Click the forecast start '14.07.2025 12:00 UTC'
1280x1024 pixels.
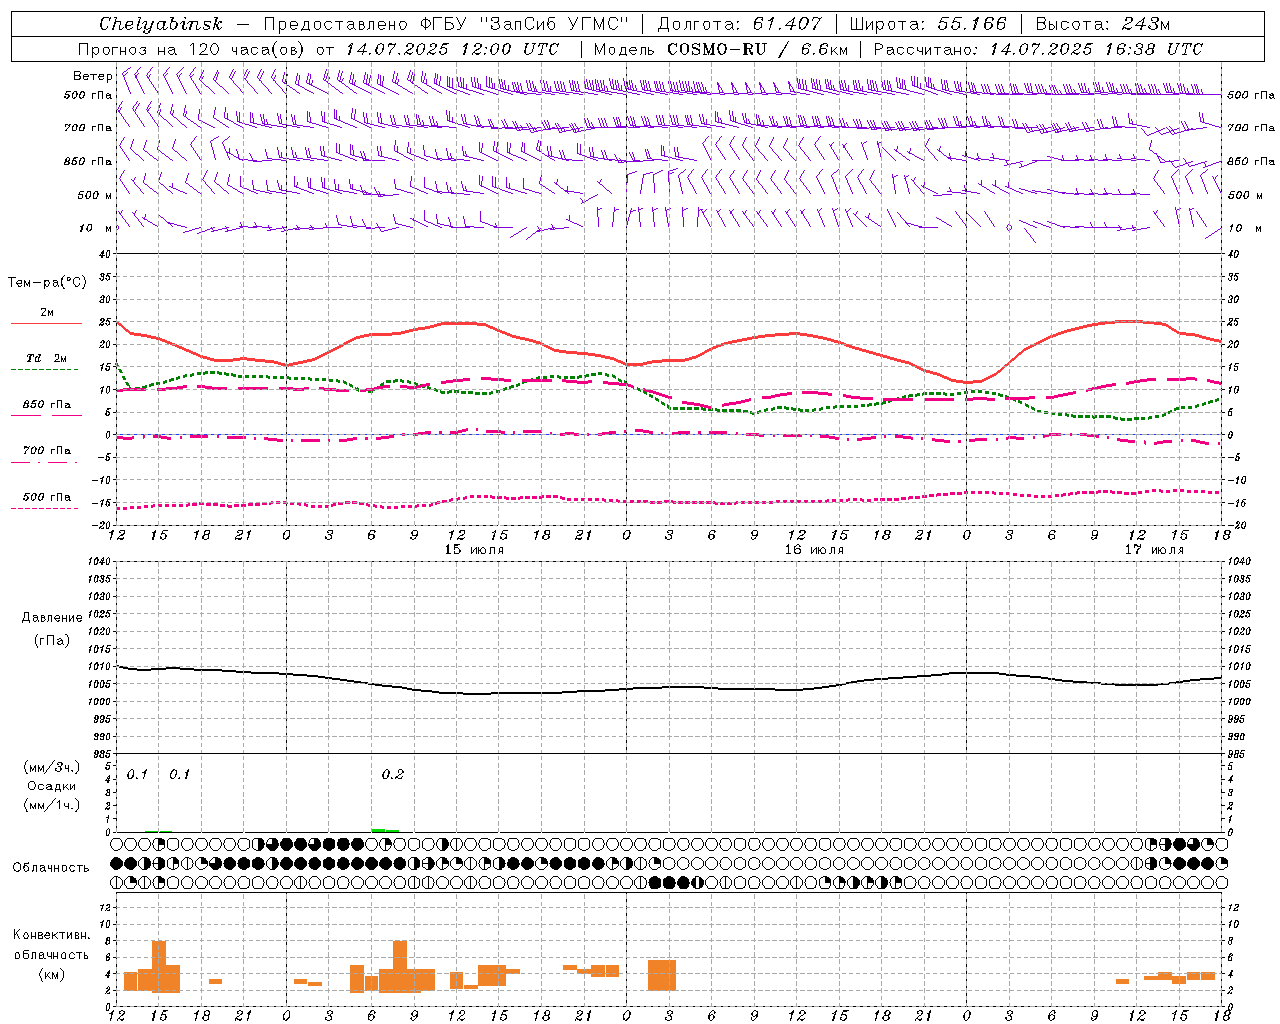point(453,49)
